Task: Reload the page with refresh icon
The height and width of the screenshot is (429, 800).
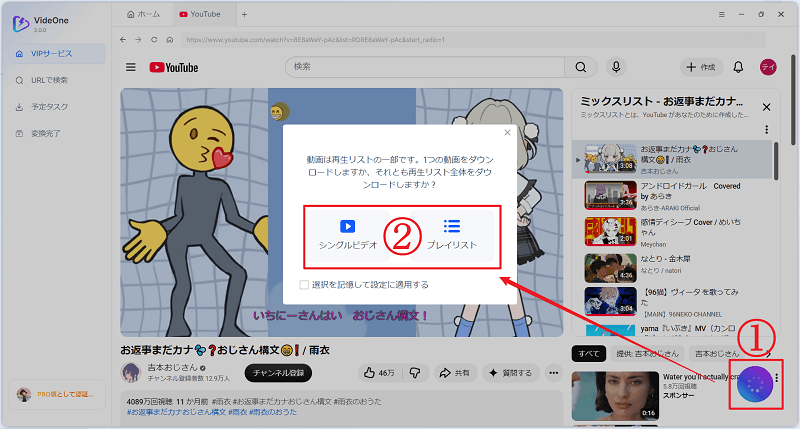Action: click(154, 39)
